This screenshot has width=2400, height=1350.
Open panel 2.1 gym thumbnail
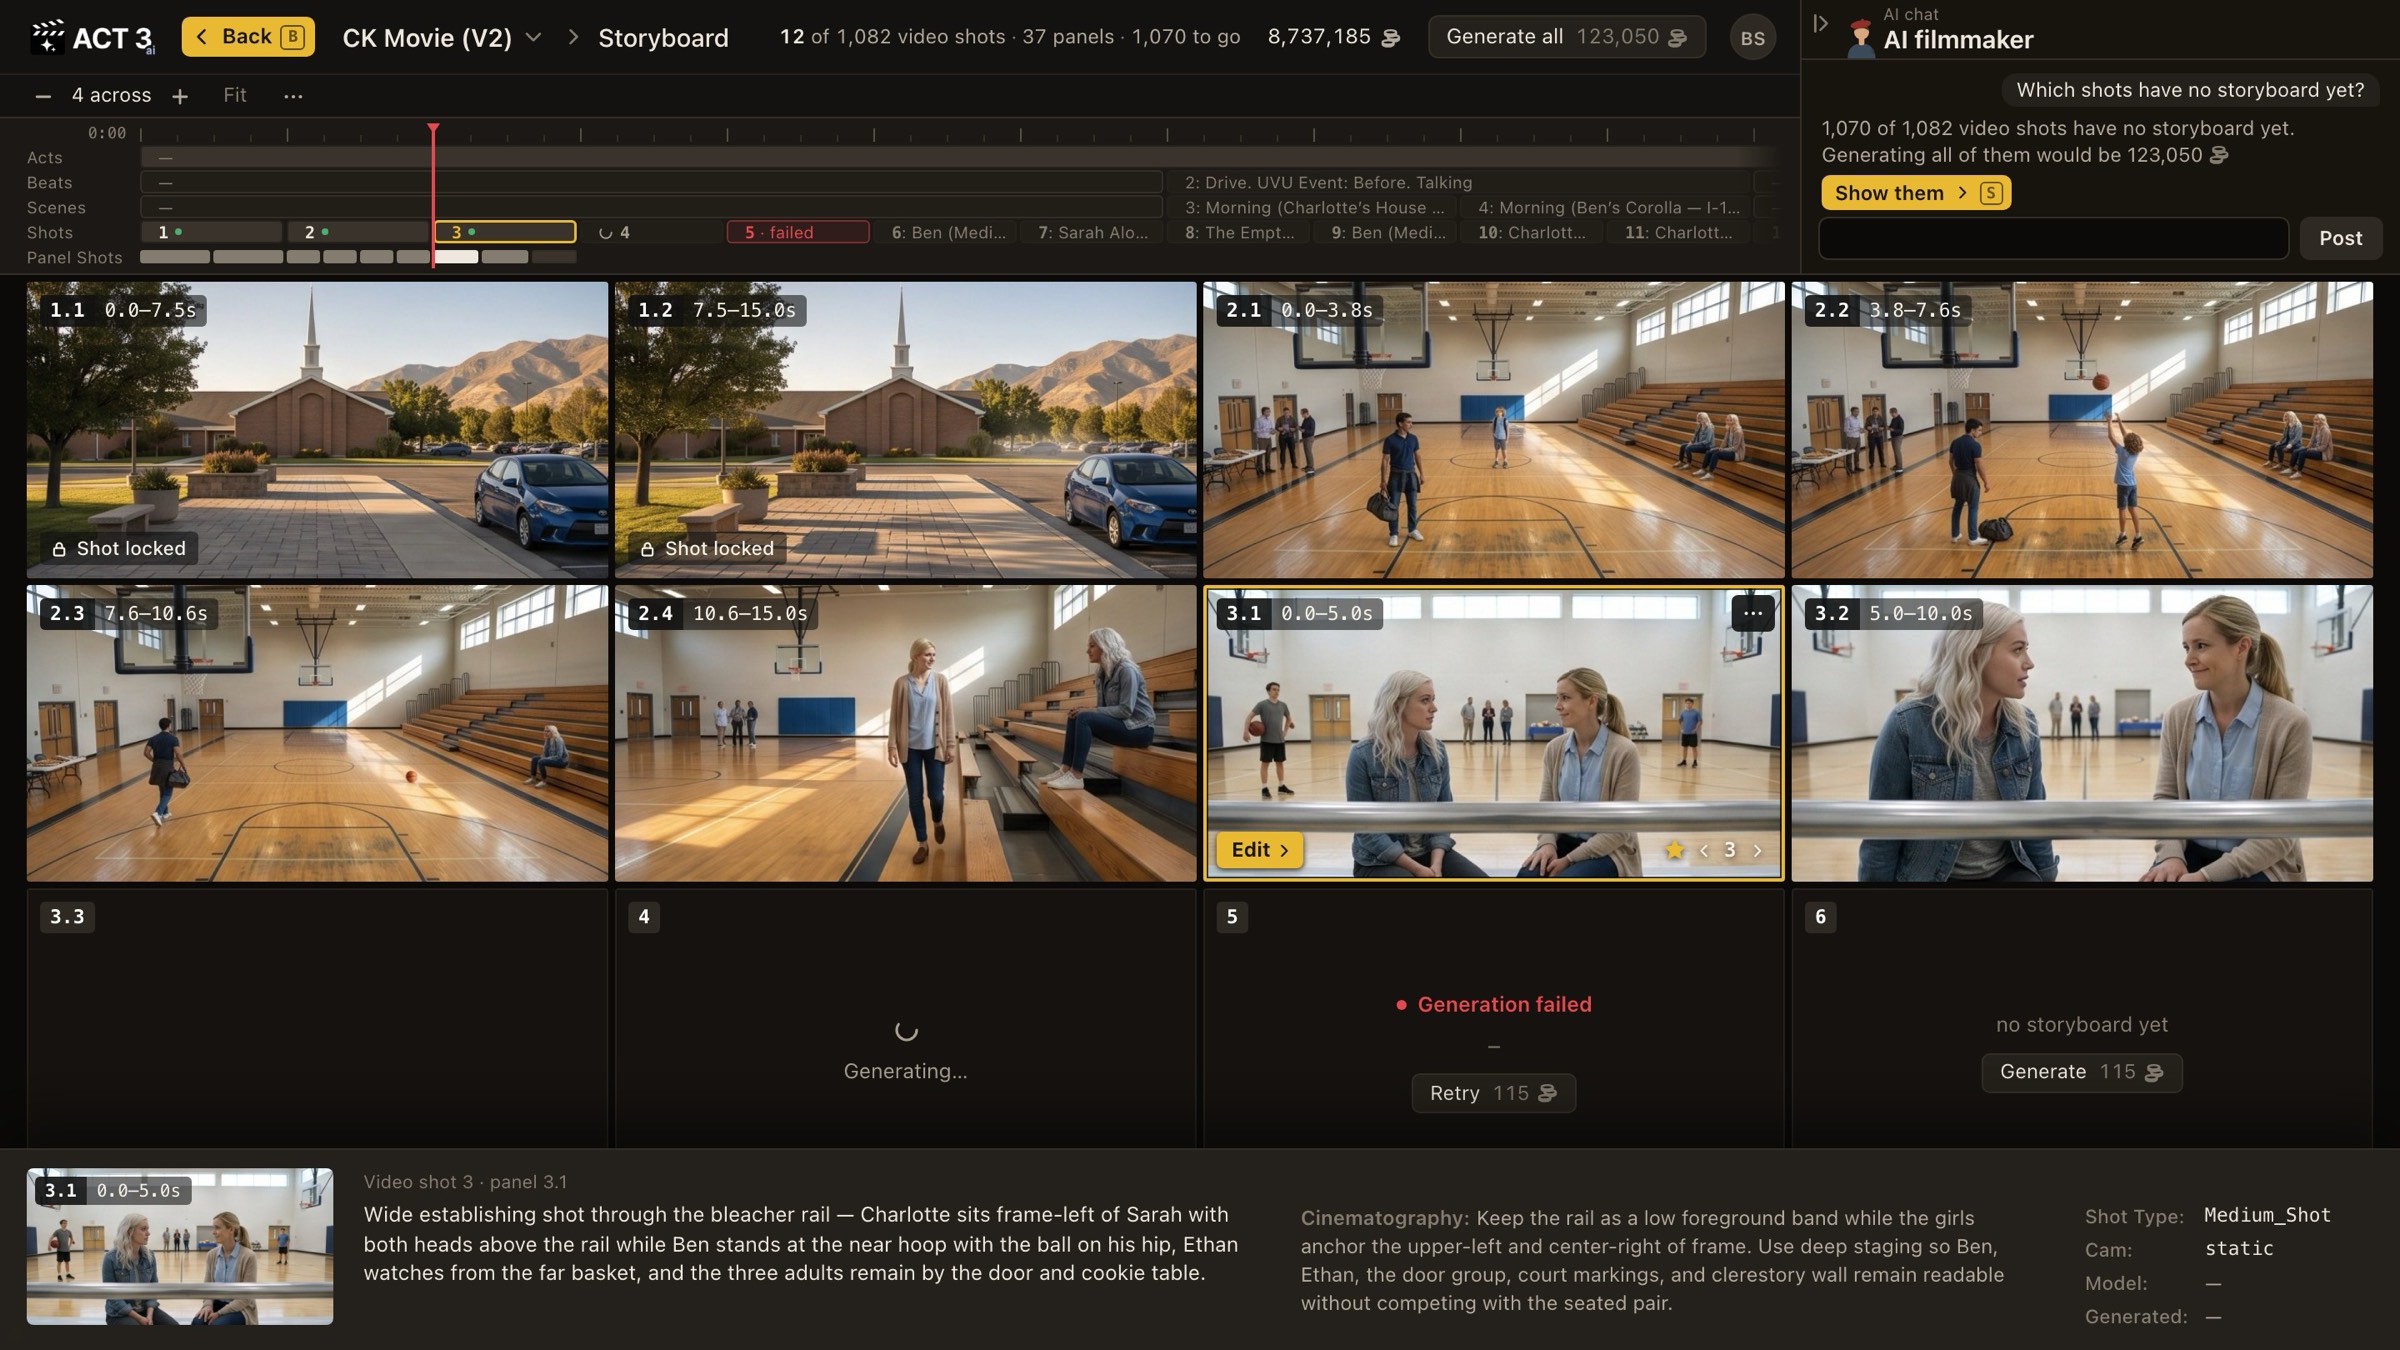point(1493,430)
